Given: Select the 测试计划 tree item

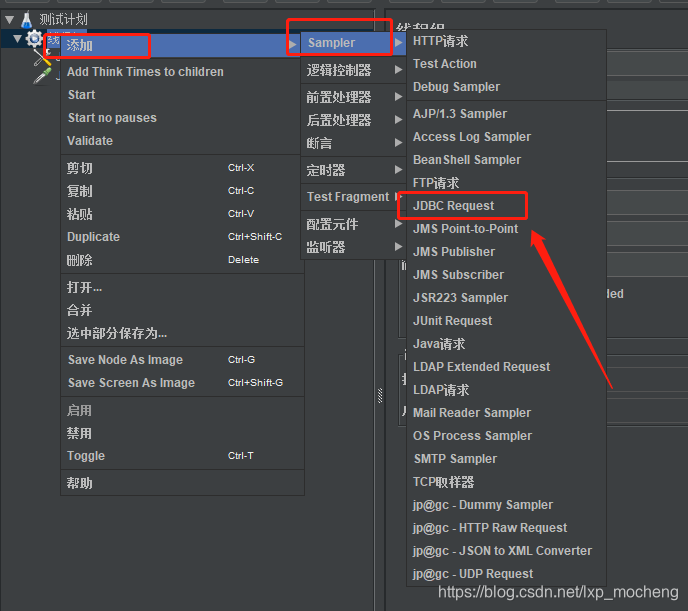Looking at the screenshot, I should pyautogui.click(x=64, y=19).
